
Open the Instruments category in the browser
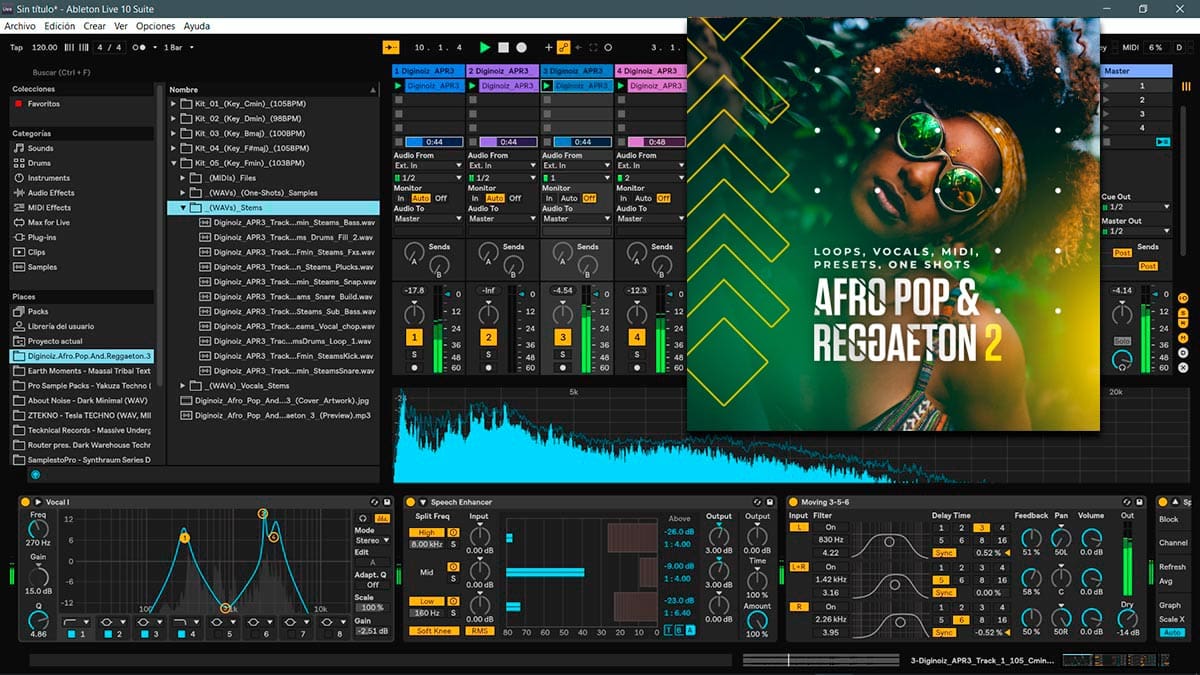48,178
